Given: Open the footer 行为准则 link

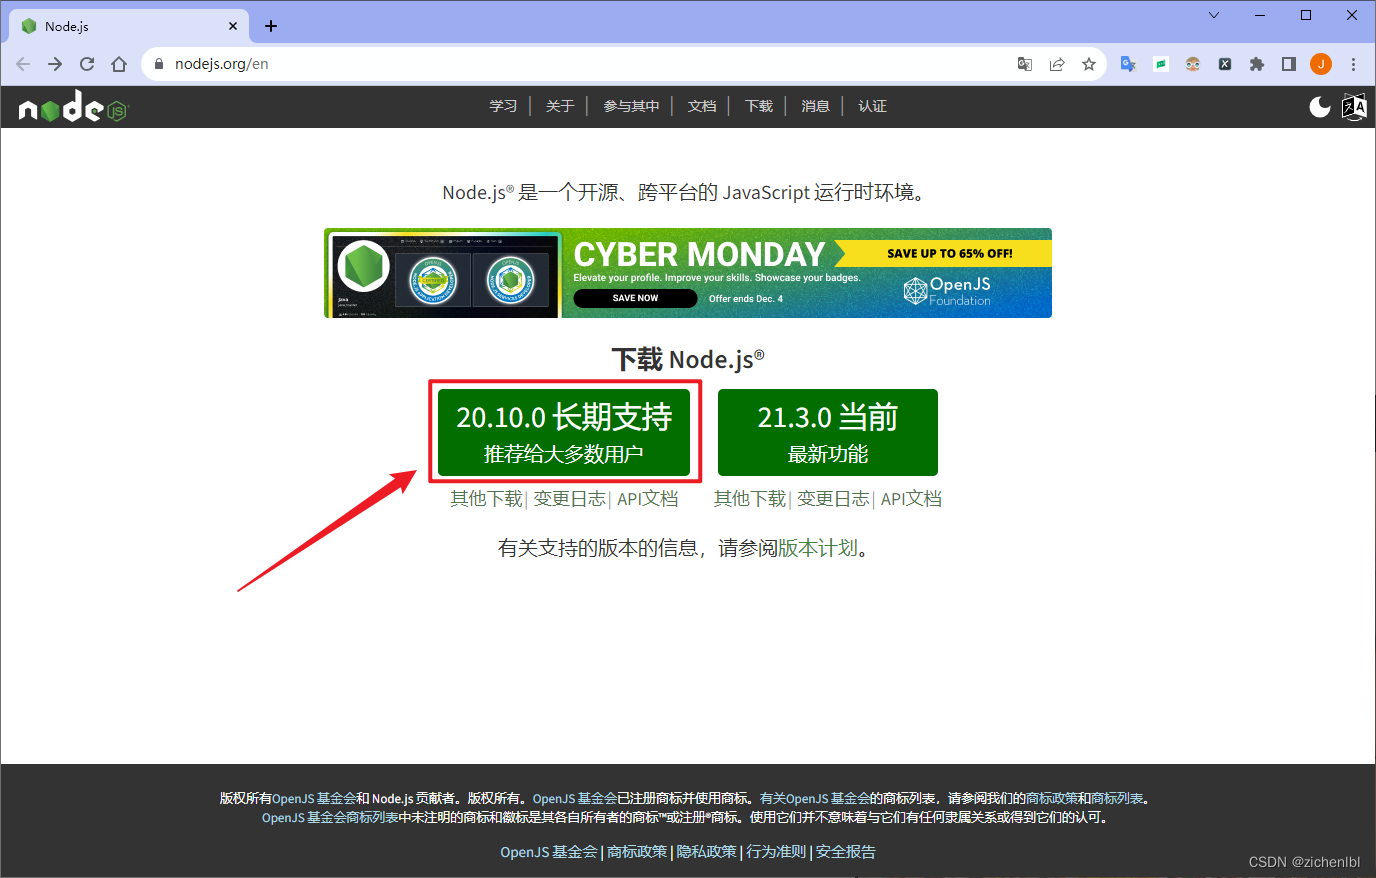Looking at the screenshot, I should [x=776, y=852].
